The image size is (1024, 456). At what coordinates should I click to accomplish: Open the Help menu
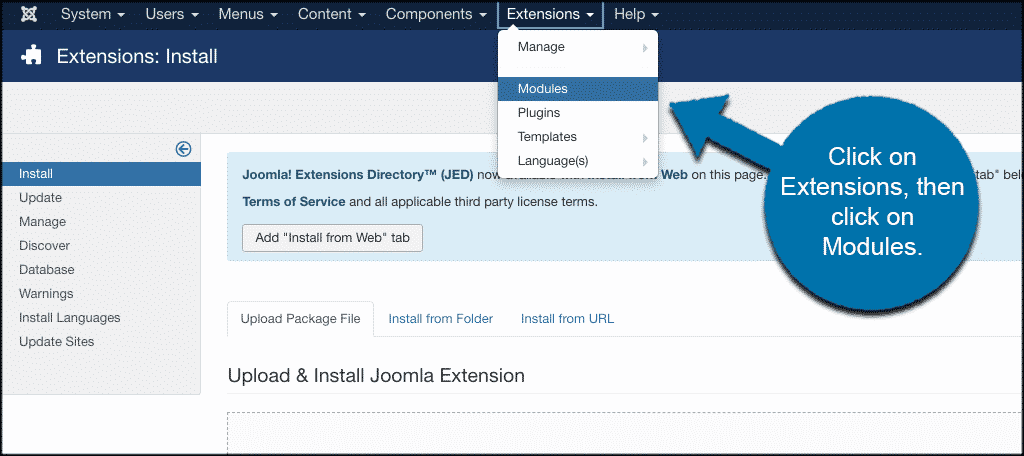point(636,14)
